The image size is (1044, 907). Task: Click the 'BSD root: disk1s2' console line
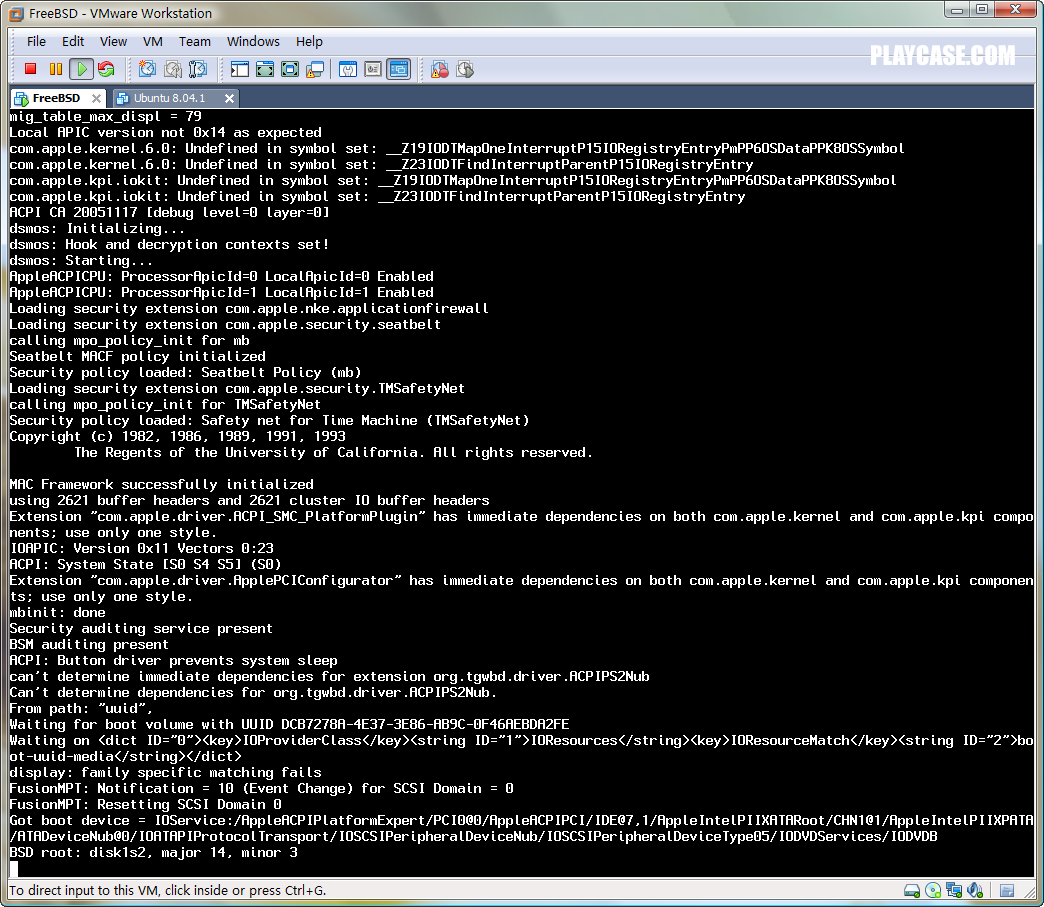click(154, 852)
